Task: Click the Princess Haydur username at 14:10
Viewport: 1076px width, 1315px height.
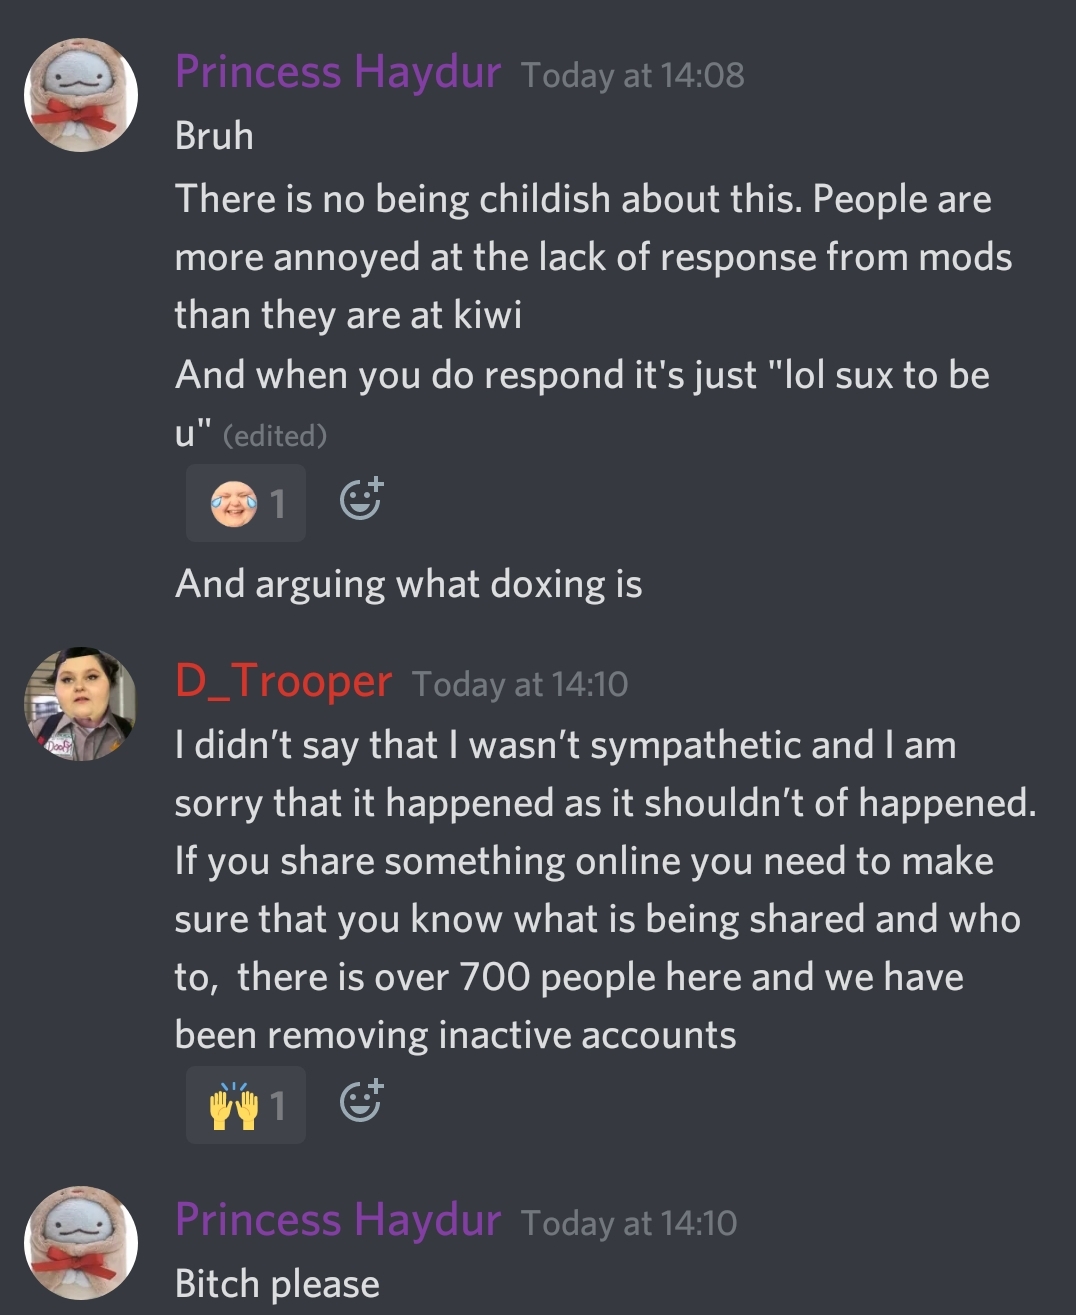Action: pyautogui.click(x=338, y=1221)
